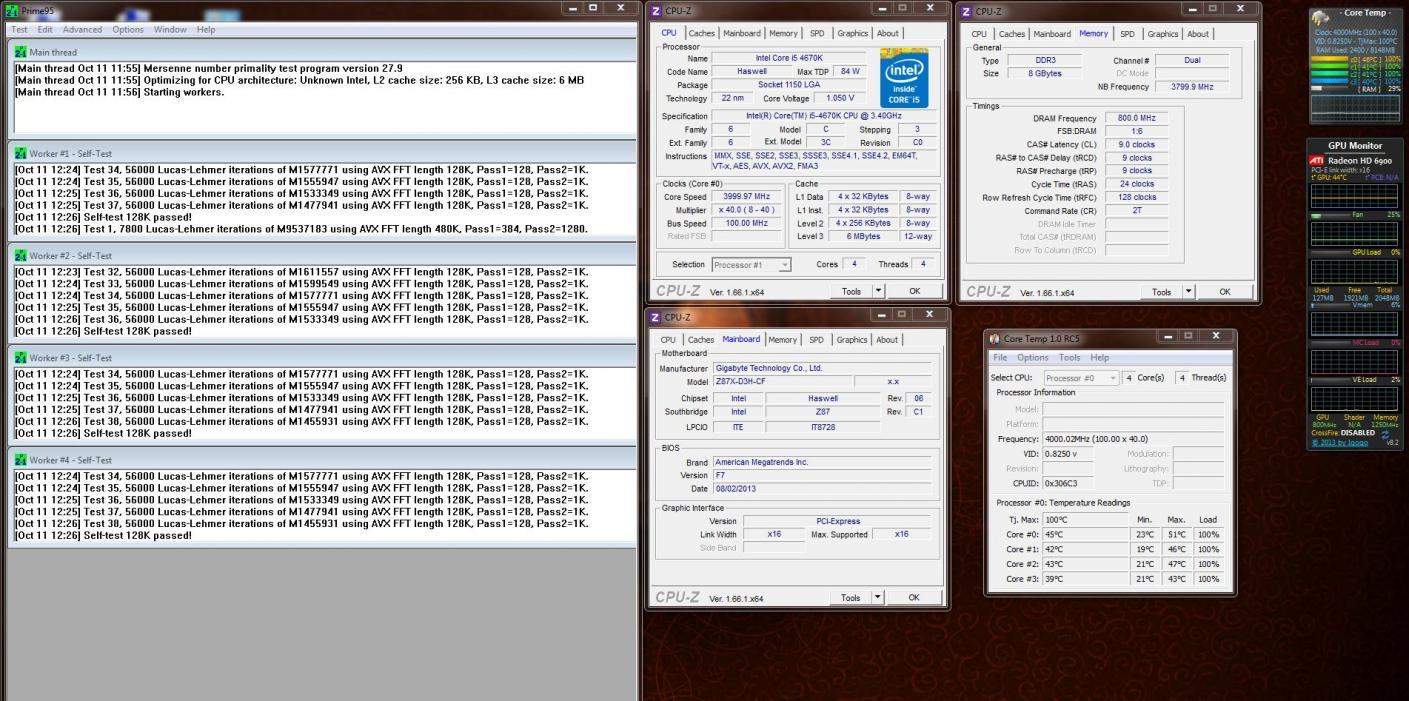Open About tab in the Mainboard CPU-Z window
Image resolution: width=1409 pixels, height=701 pixels.
coord(887,340)
